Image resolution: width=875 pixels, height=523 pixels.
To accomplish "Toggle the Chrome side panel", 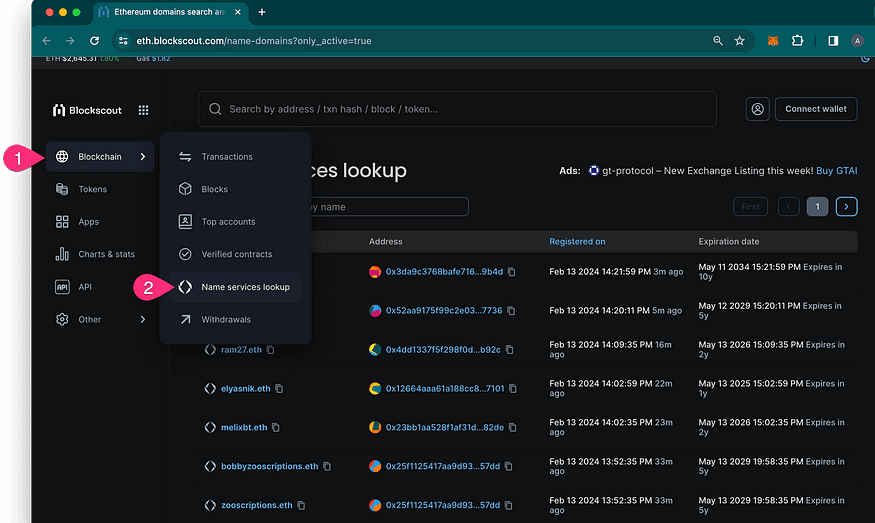I will pos(833,41).
